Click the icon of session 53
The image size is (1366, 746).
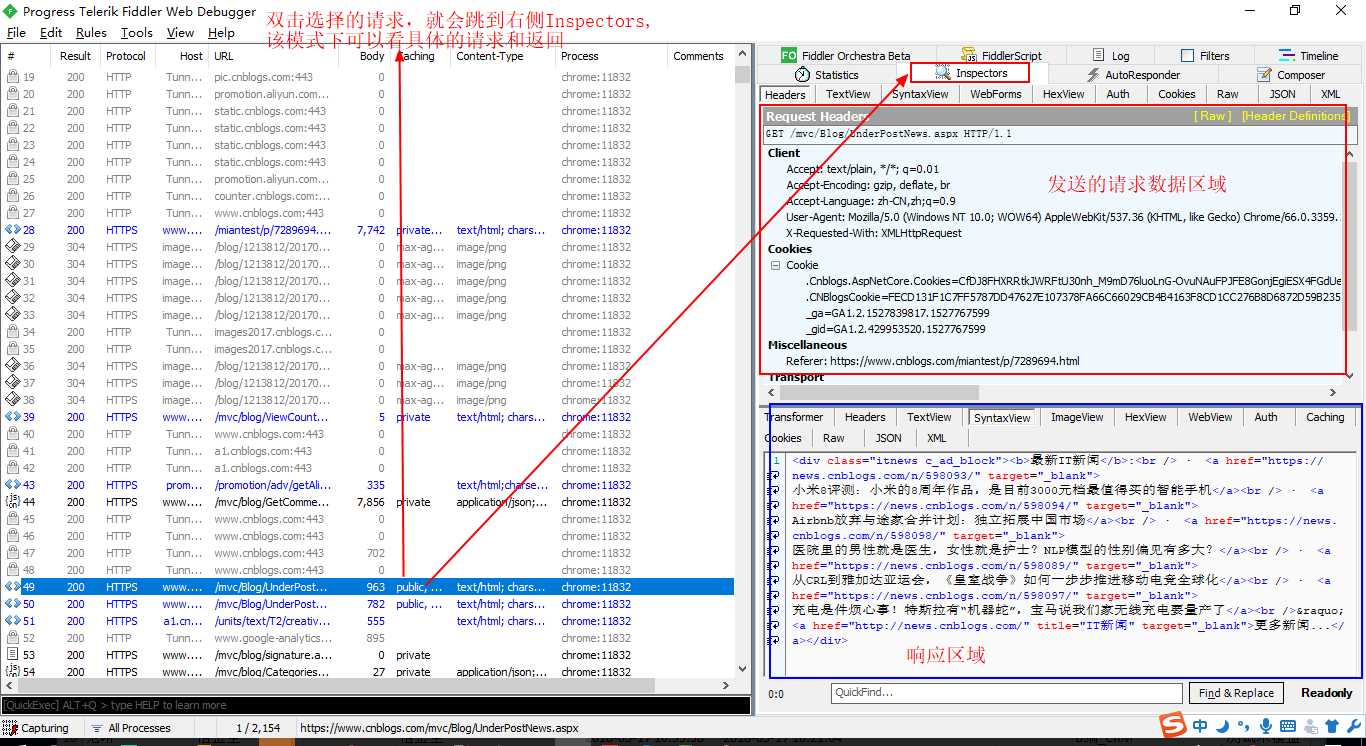tap(13, 655)
